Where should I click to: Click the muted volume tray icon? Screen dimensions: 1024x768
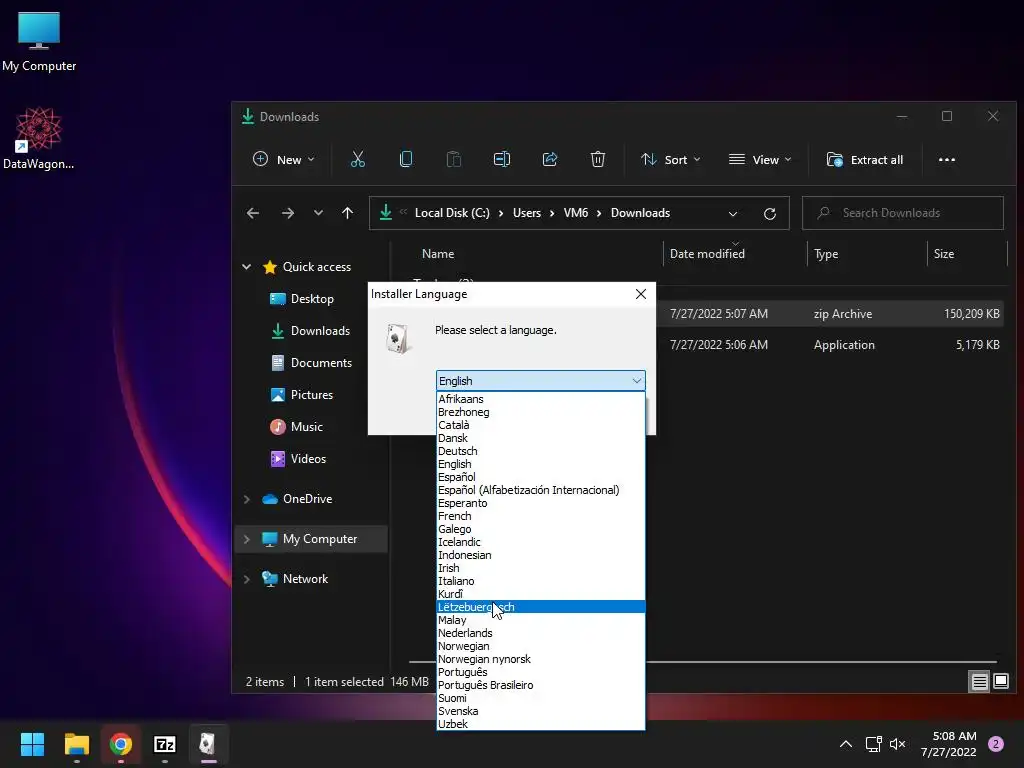coord(898,744)
